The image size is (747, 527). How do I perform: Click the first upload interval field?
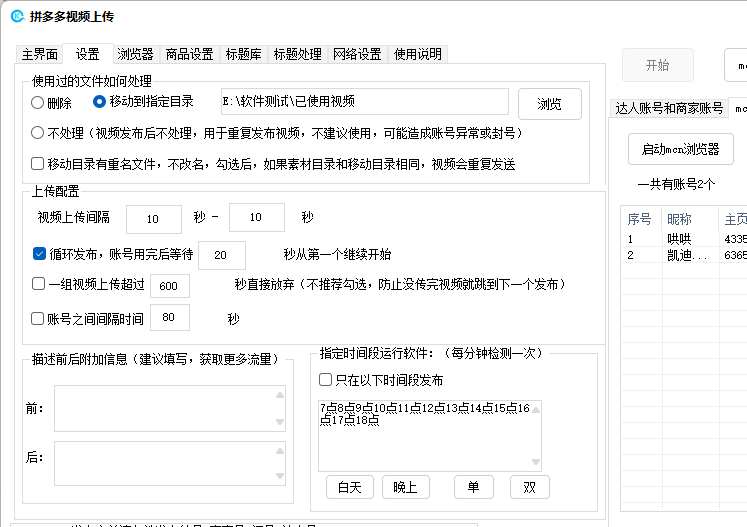[154, 219]
